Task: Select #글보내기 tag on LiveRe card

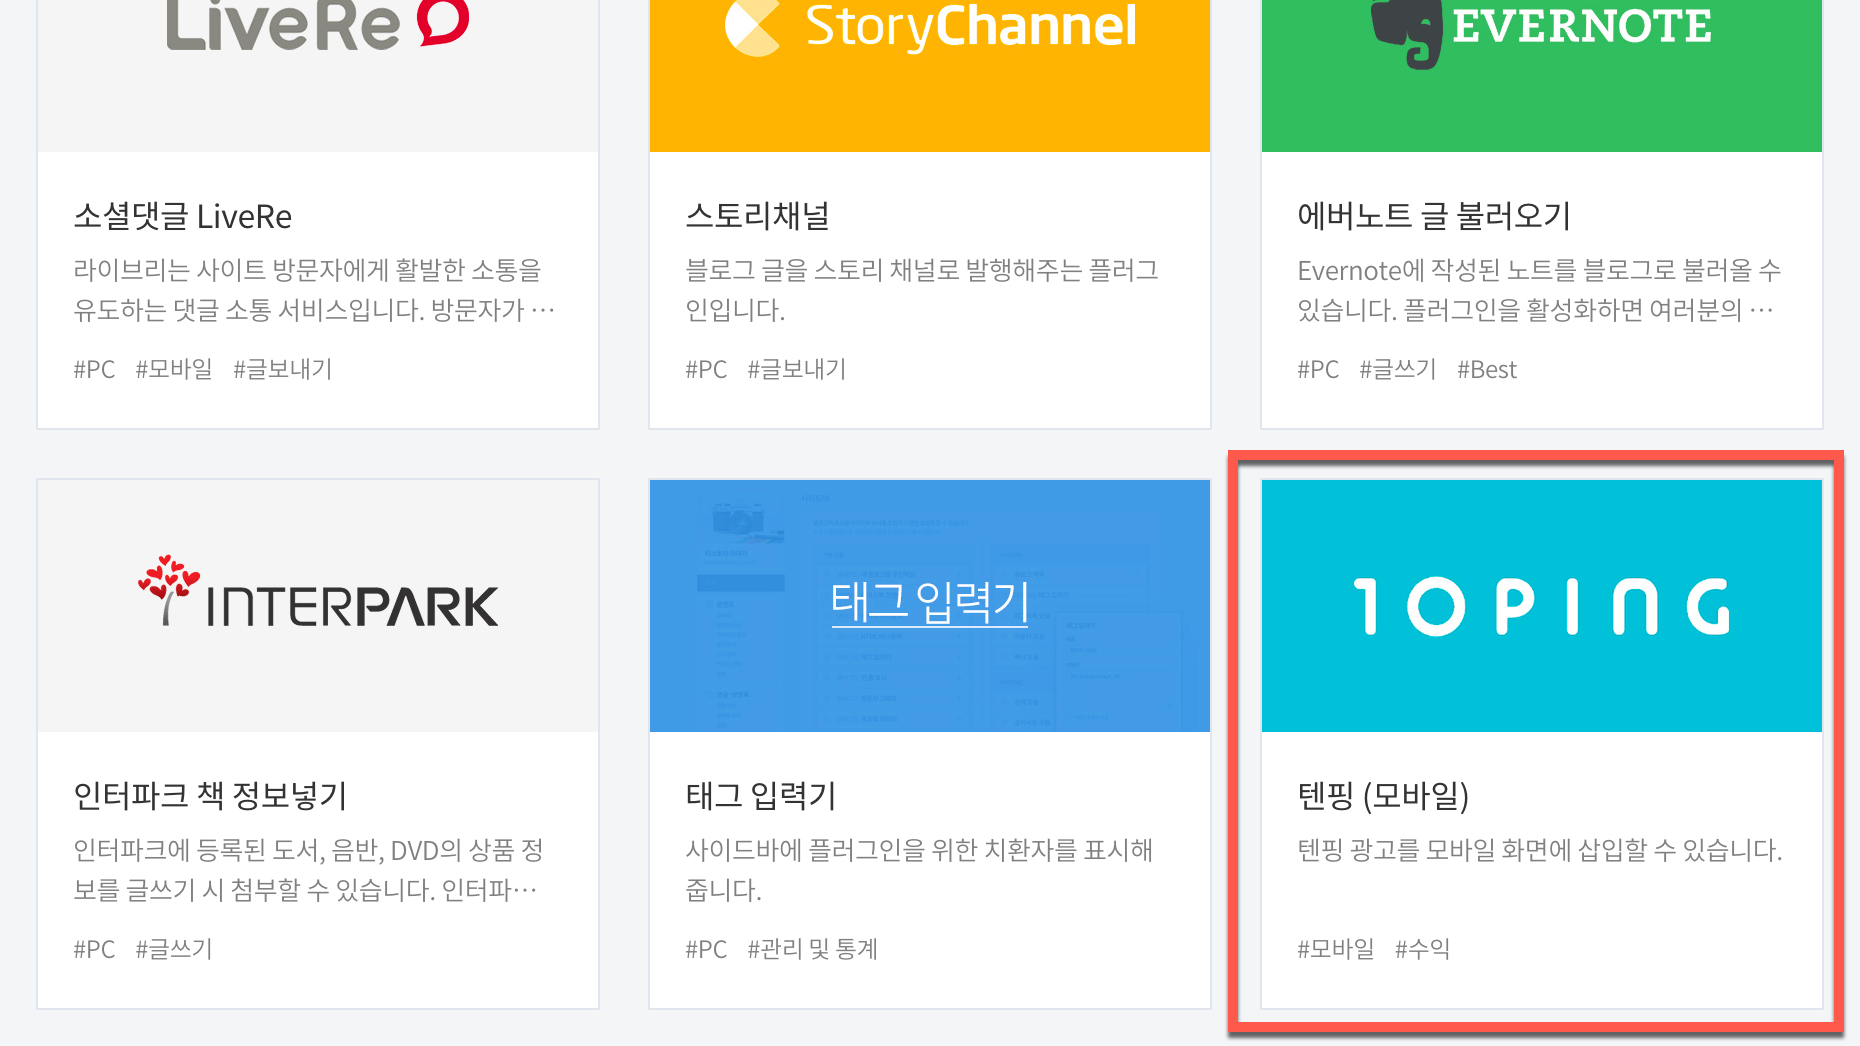Action: (283, 369)
